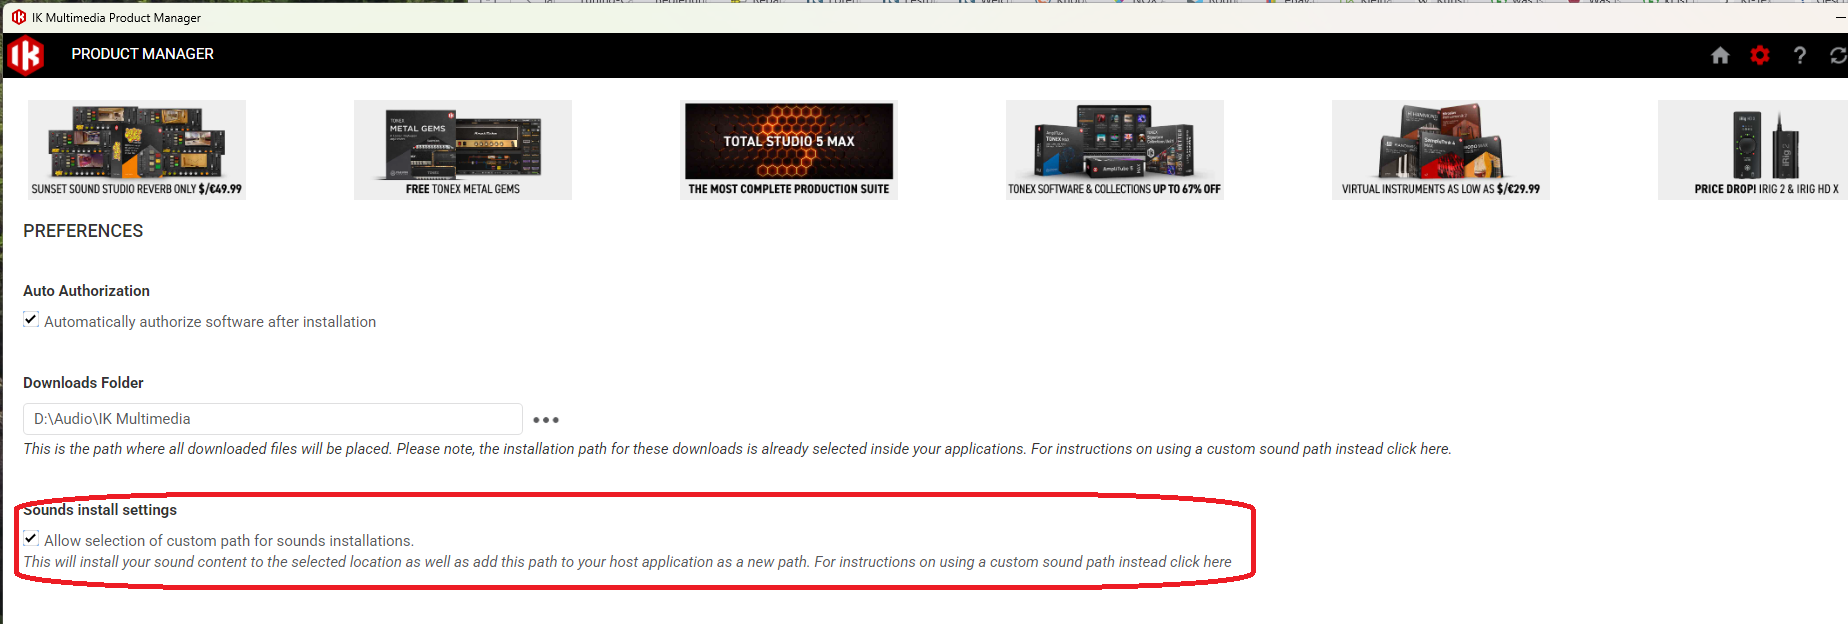Open iRig 2 & iRig HD X banner
The height and width of the screenshot is (624, 1848).
coord(1753,150)
